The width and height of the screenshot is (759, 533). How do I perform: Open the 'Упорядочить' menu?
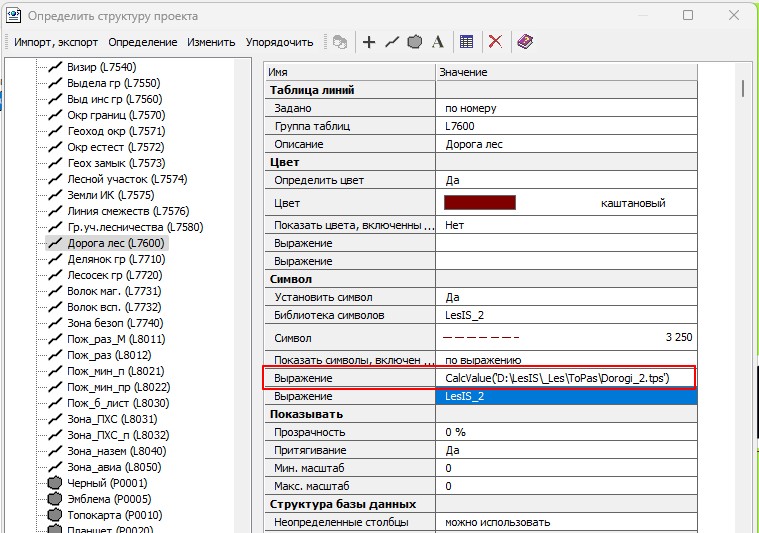tap(280, 42)
